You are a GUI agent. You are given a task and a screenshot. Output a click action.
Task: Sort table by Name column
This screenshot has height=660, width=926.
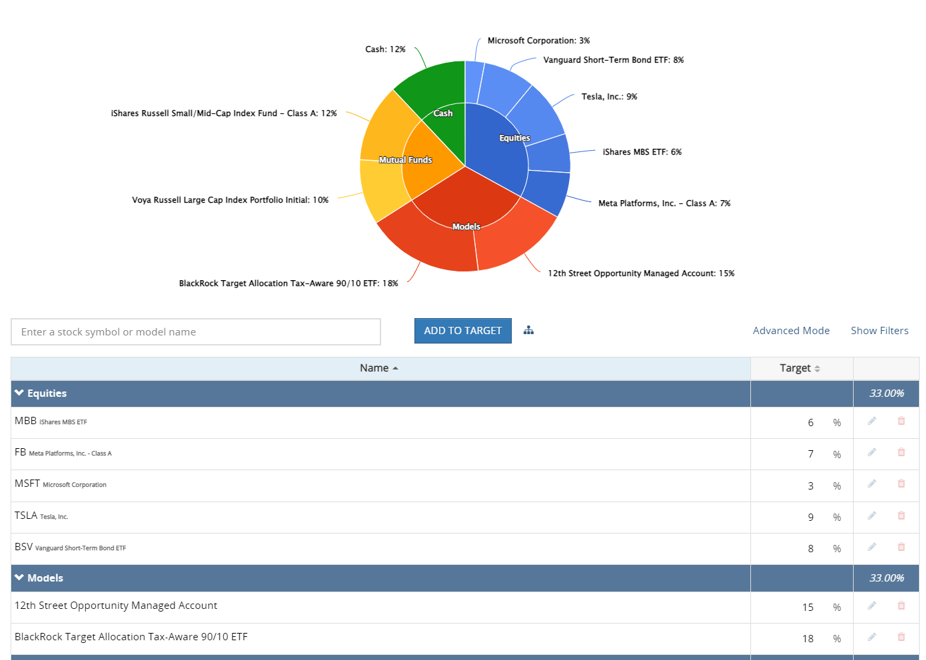click(x=380, y=368)
